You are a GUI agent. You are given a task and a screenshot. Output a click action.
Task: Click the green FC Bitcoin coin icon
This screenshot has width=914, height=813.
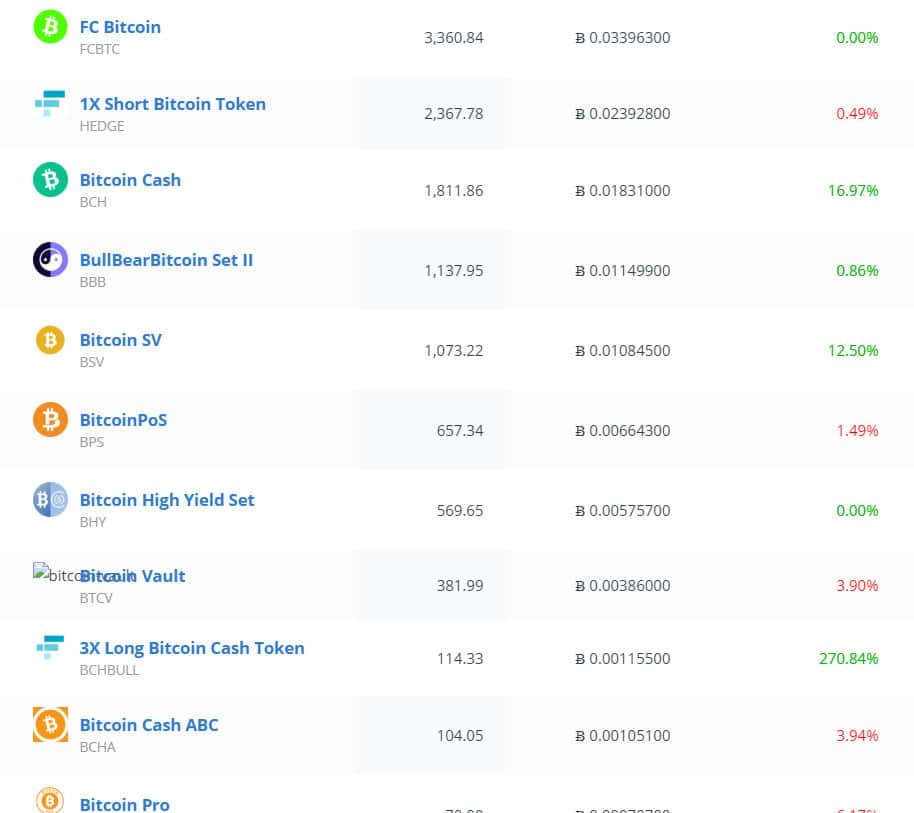(x=50, y=27)
